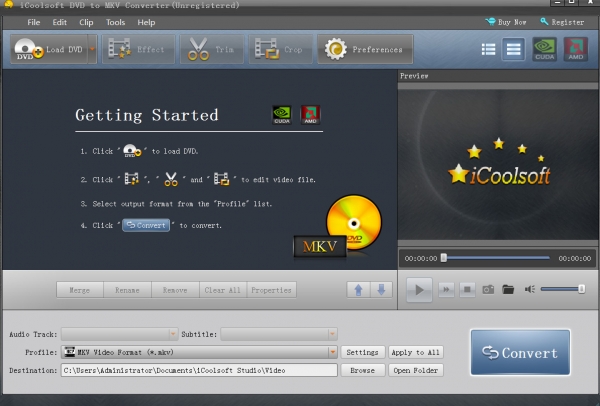Open the Audio Track dropdown
600x406 pixels.
pyautogui.click(x=119, y=334)
